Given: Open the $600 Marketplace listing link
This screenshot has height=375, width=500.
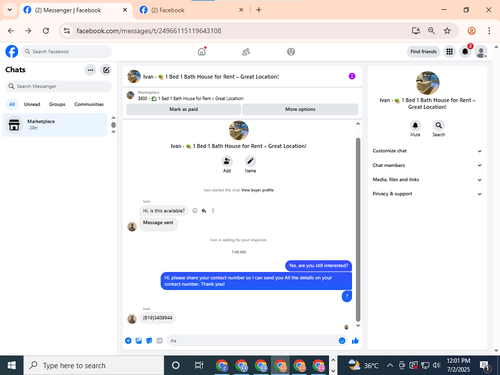Looking at the screenshot, I should click(x=191, y=98).
